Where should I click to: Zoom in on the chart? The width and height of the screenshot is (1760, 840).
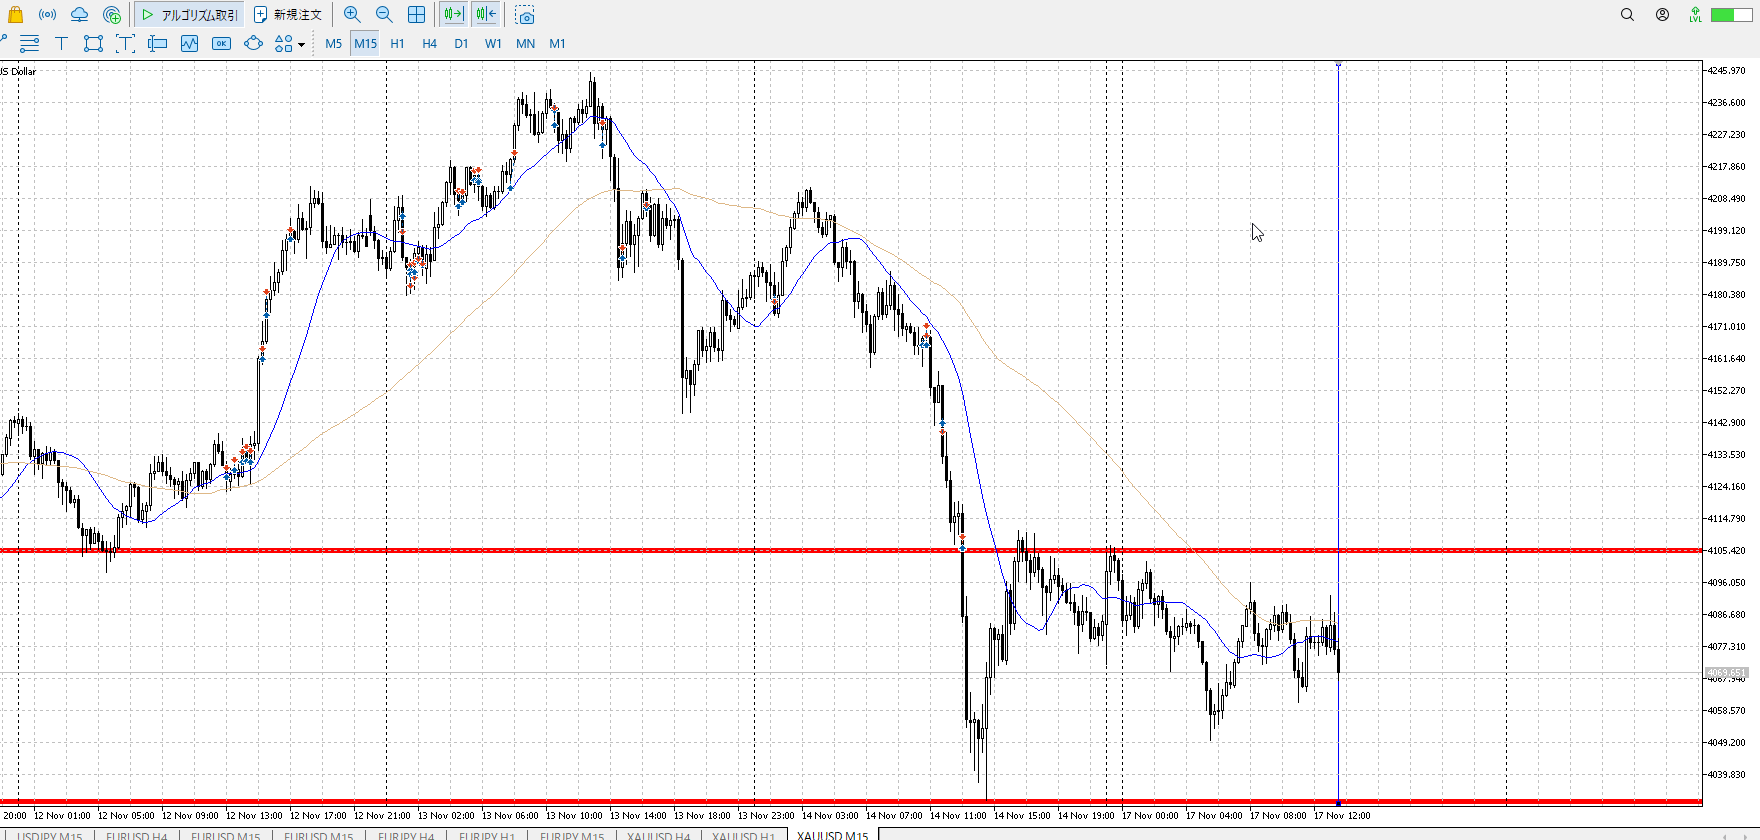352,15
